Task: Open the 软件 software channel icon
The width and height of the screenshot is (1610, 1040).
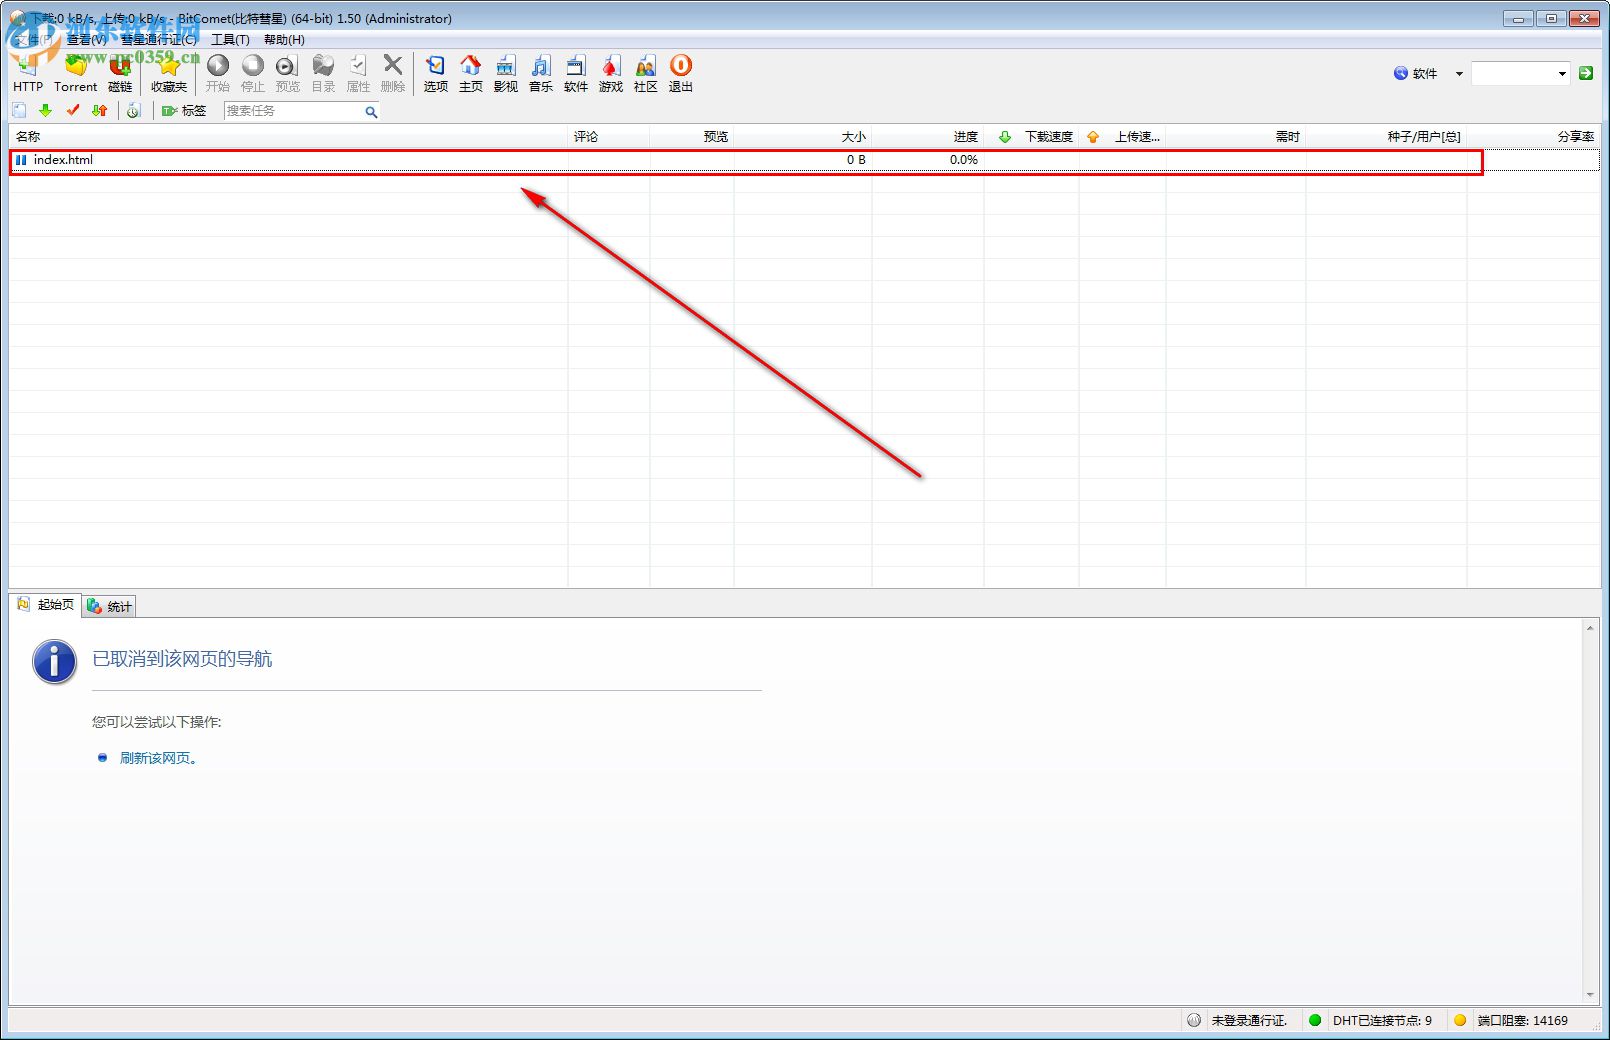Action: (576, 73)
